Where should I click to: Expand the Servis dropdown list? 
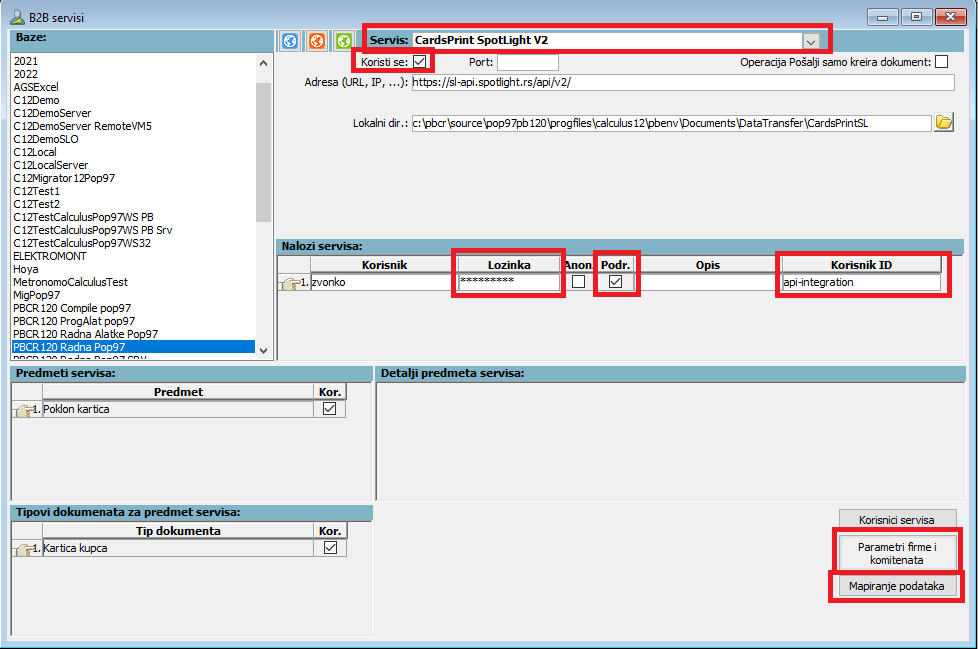(812, 41)
